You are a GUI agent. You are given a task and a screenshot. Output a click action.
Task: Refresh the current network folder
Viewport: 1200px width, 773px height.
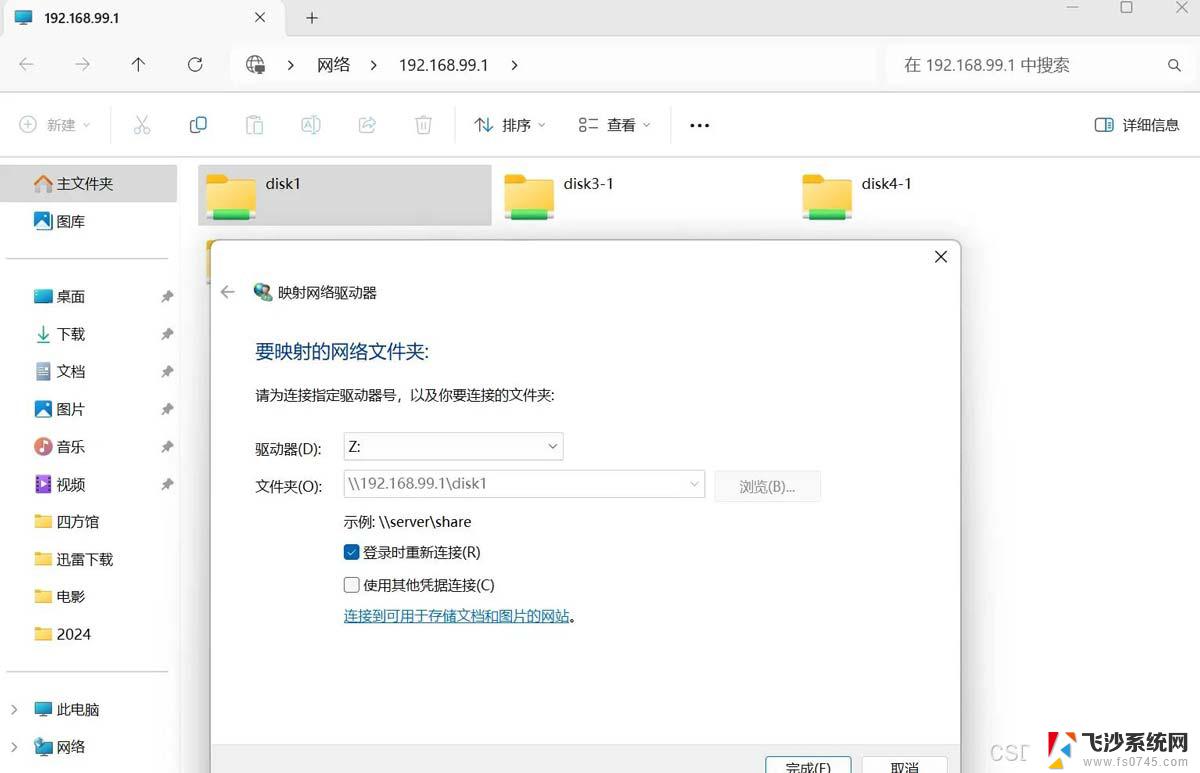pos(195,64)
